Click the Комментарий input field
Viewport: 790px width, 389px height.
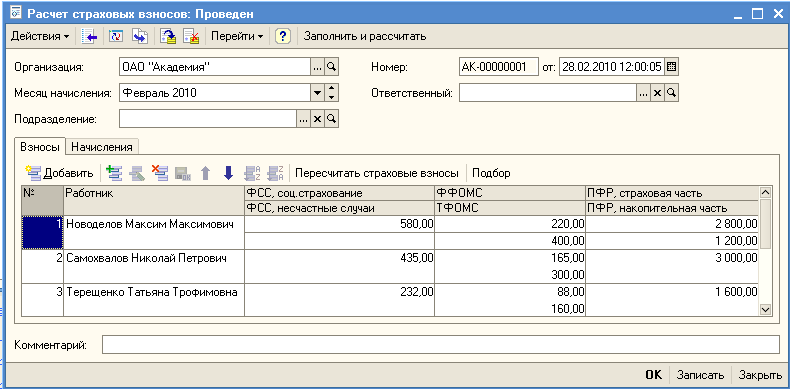[x=441, y=345]
